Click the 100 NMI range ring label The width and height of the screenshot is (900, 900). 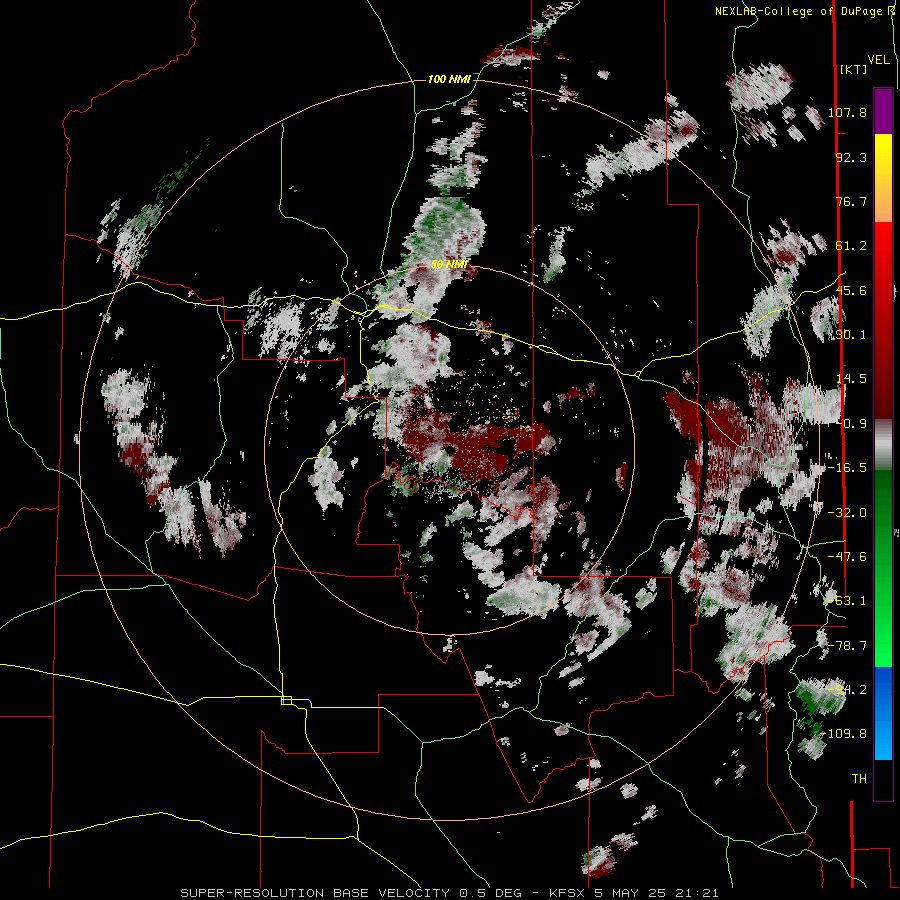click(449, 79)
